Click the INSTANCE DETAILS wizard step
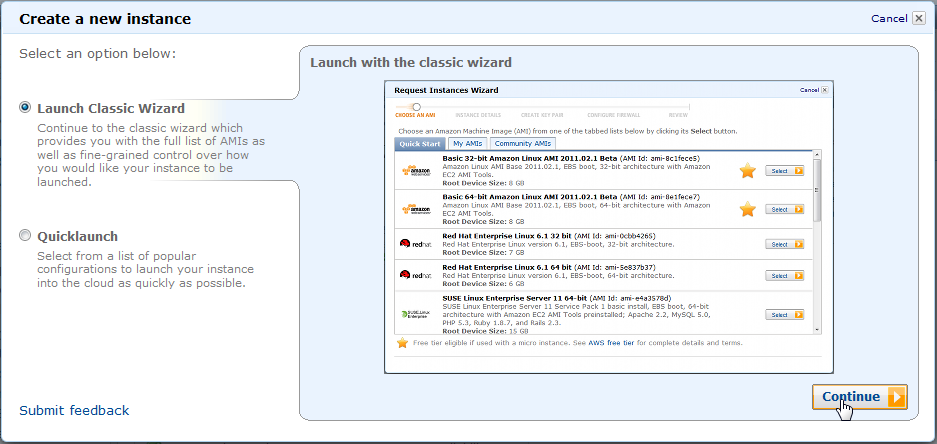 point(478,115)
